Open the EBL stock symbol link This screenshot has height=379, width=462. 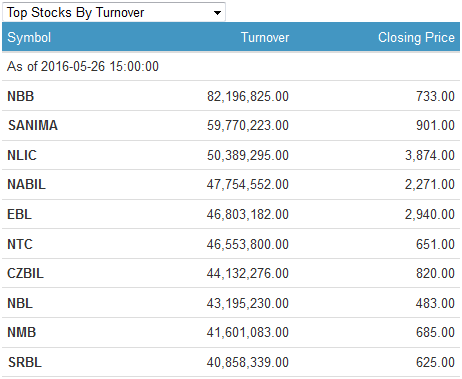click(19, 214)
